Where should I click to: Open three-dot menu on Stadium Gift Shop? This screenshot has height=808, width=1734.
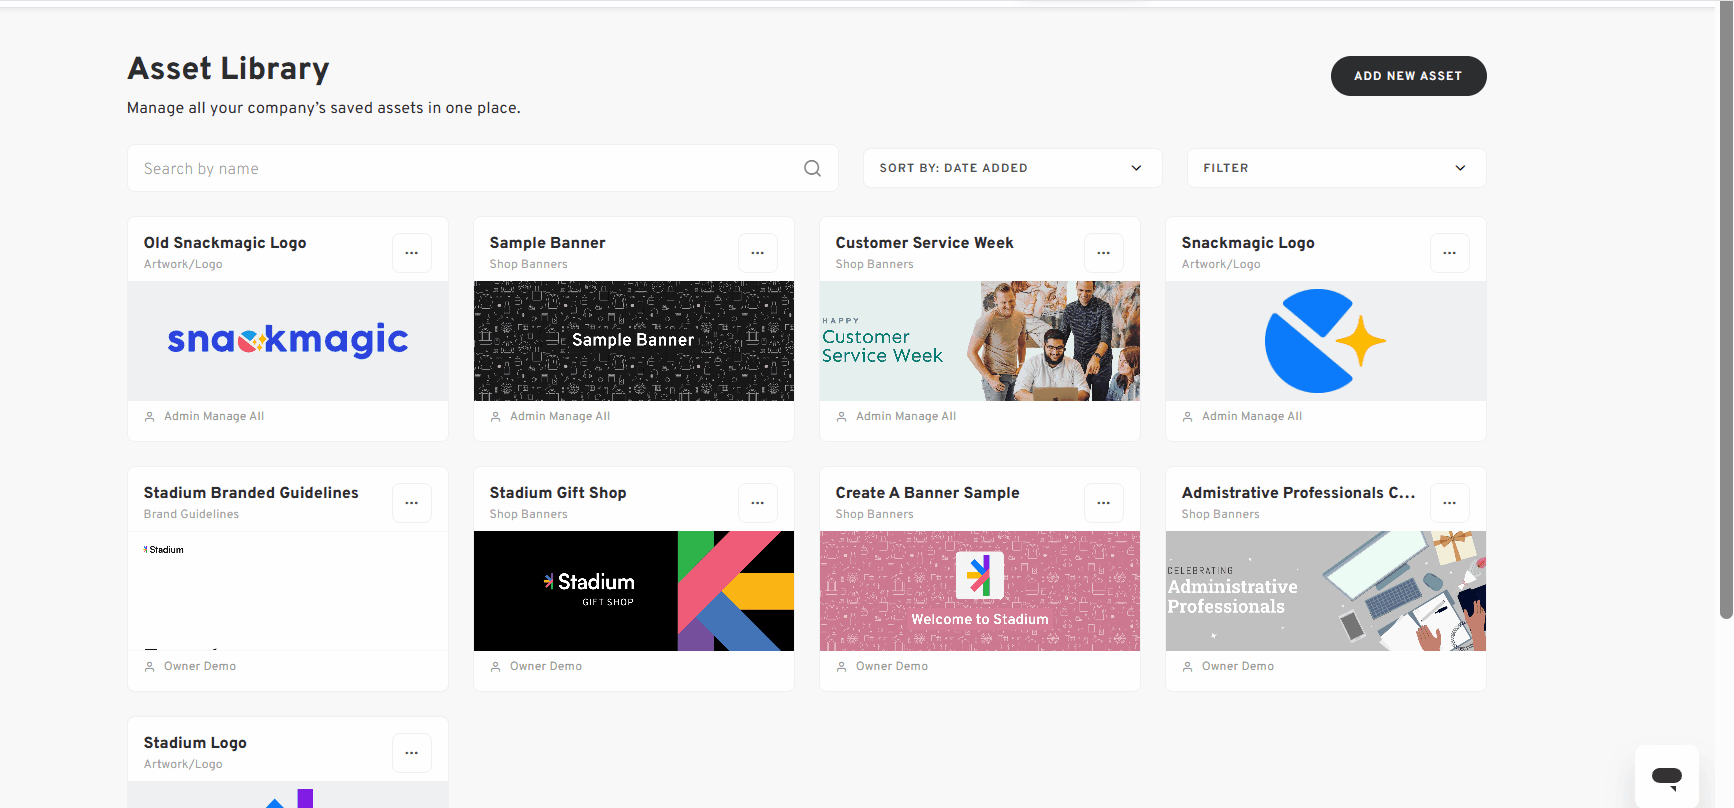[758, 503]
